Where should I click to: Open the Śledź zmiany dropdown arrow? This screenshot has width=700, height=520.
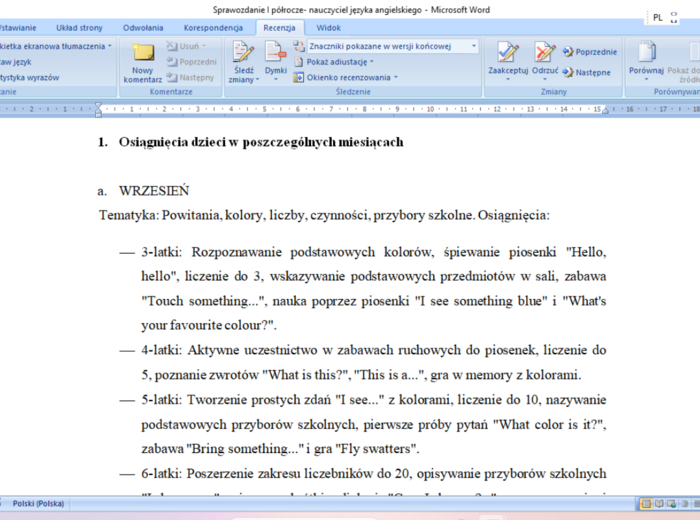(x=257, y=80)
